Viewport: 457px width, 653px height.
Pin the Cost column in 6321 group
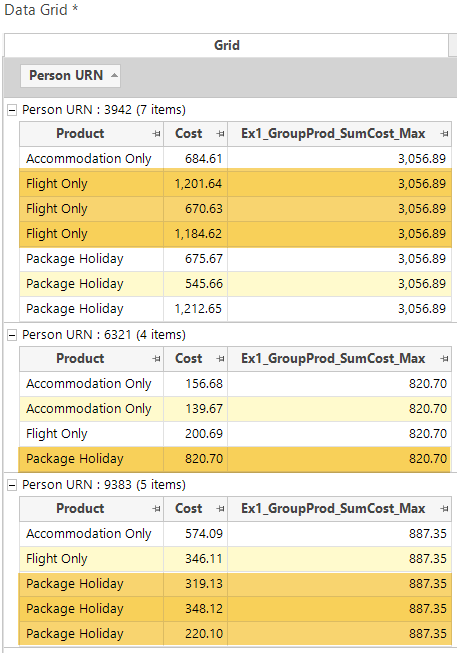click(x=220, y=359)
